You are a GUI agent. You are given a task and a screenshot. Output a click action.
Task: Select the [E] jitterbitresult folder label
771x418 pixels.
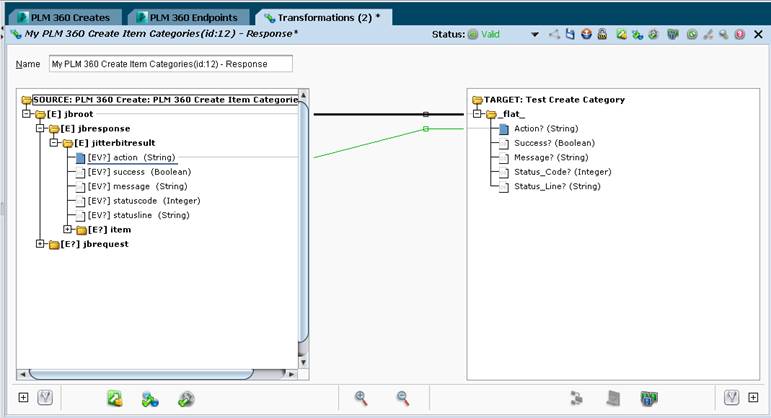click(x=115, y=143)
